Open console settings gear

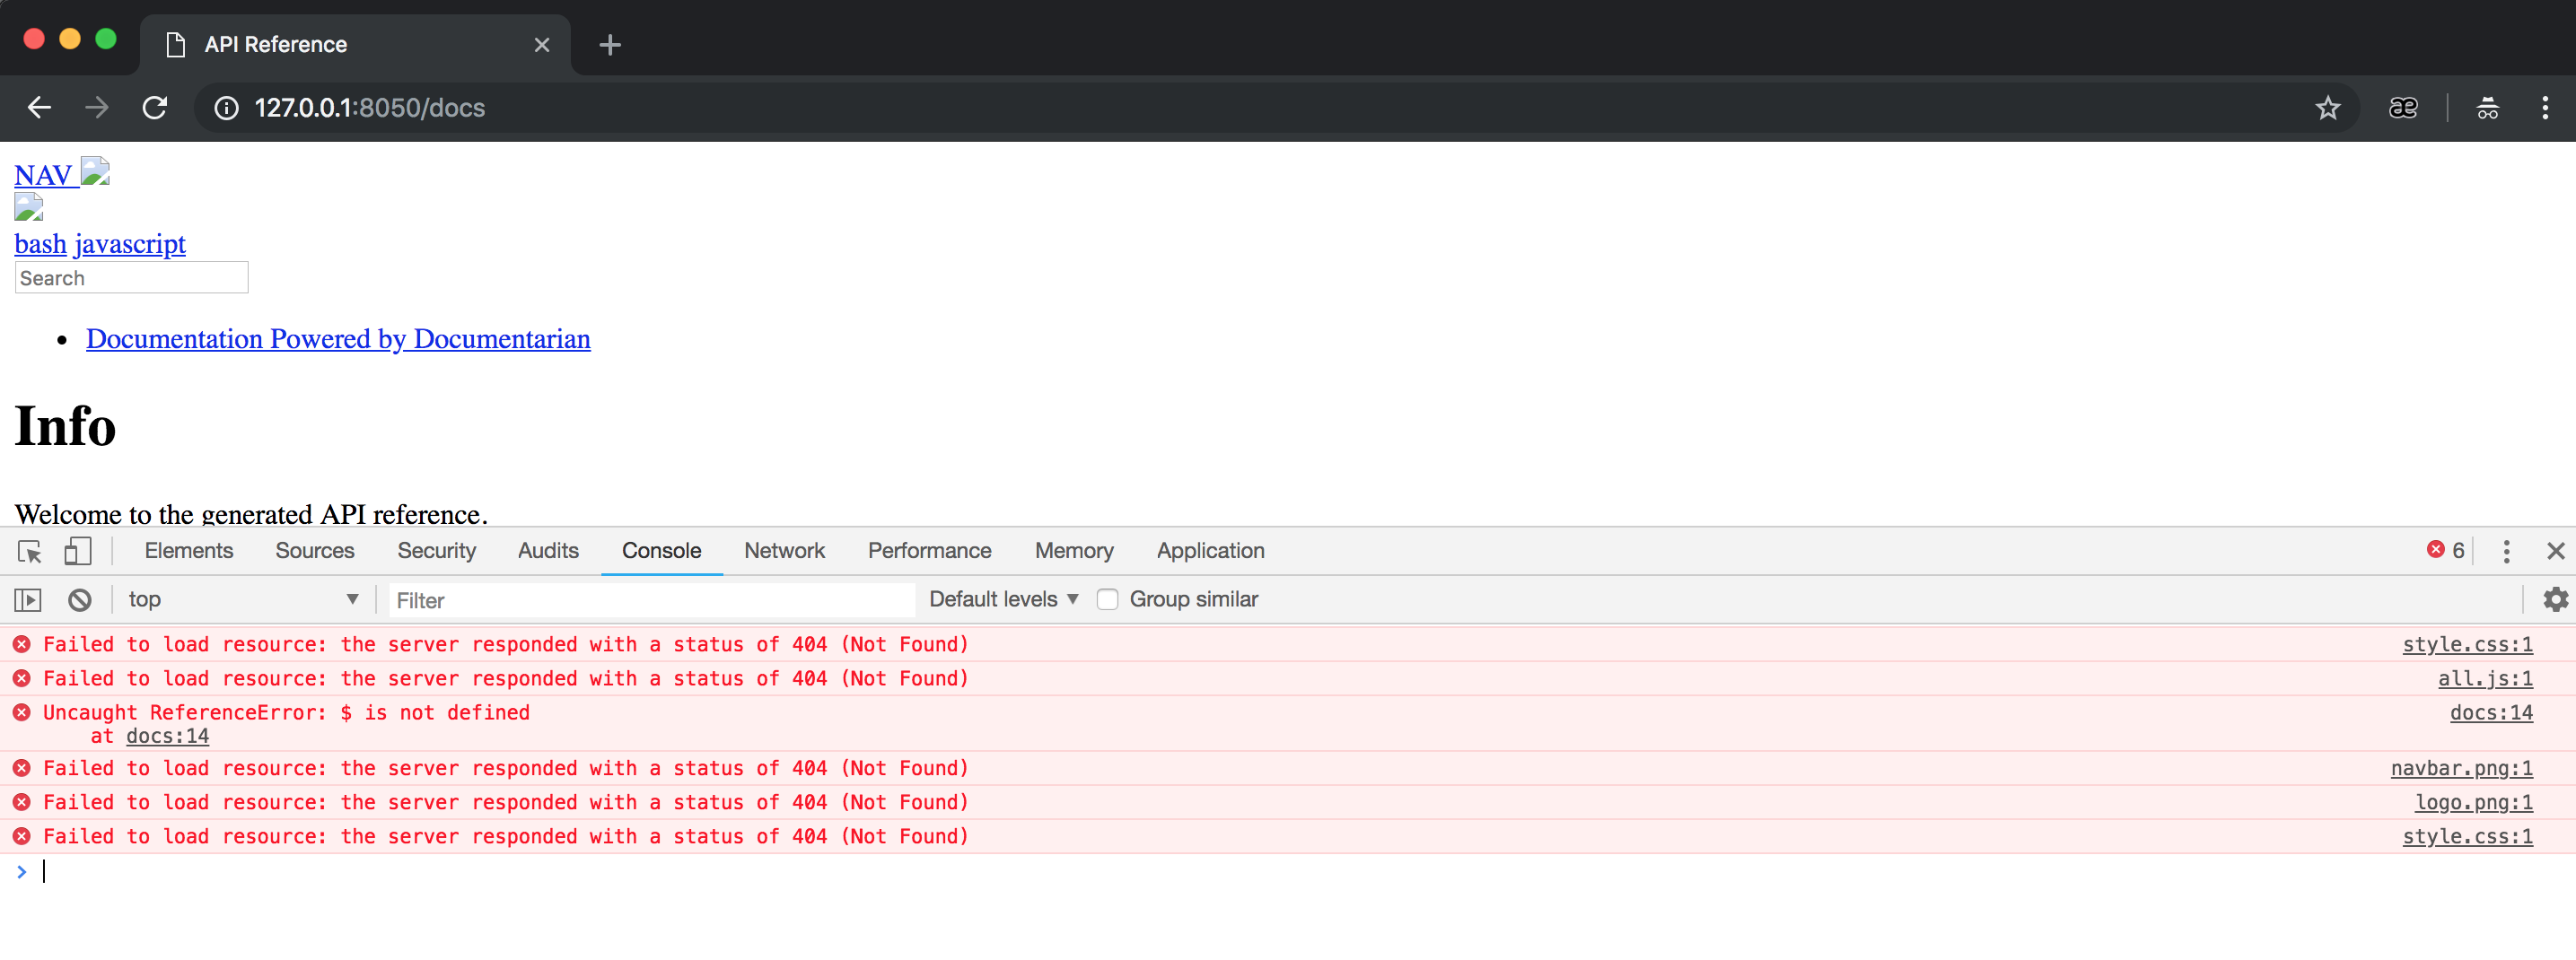point(2555,600)
